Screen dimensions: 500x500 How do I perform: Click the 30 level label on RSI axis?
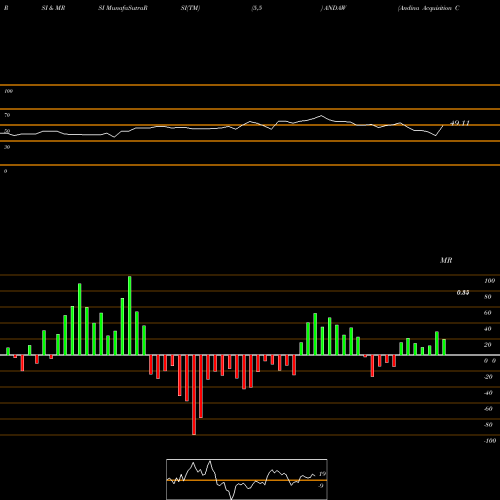click(x=7, y=147)
